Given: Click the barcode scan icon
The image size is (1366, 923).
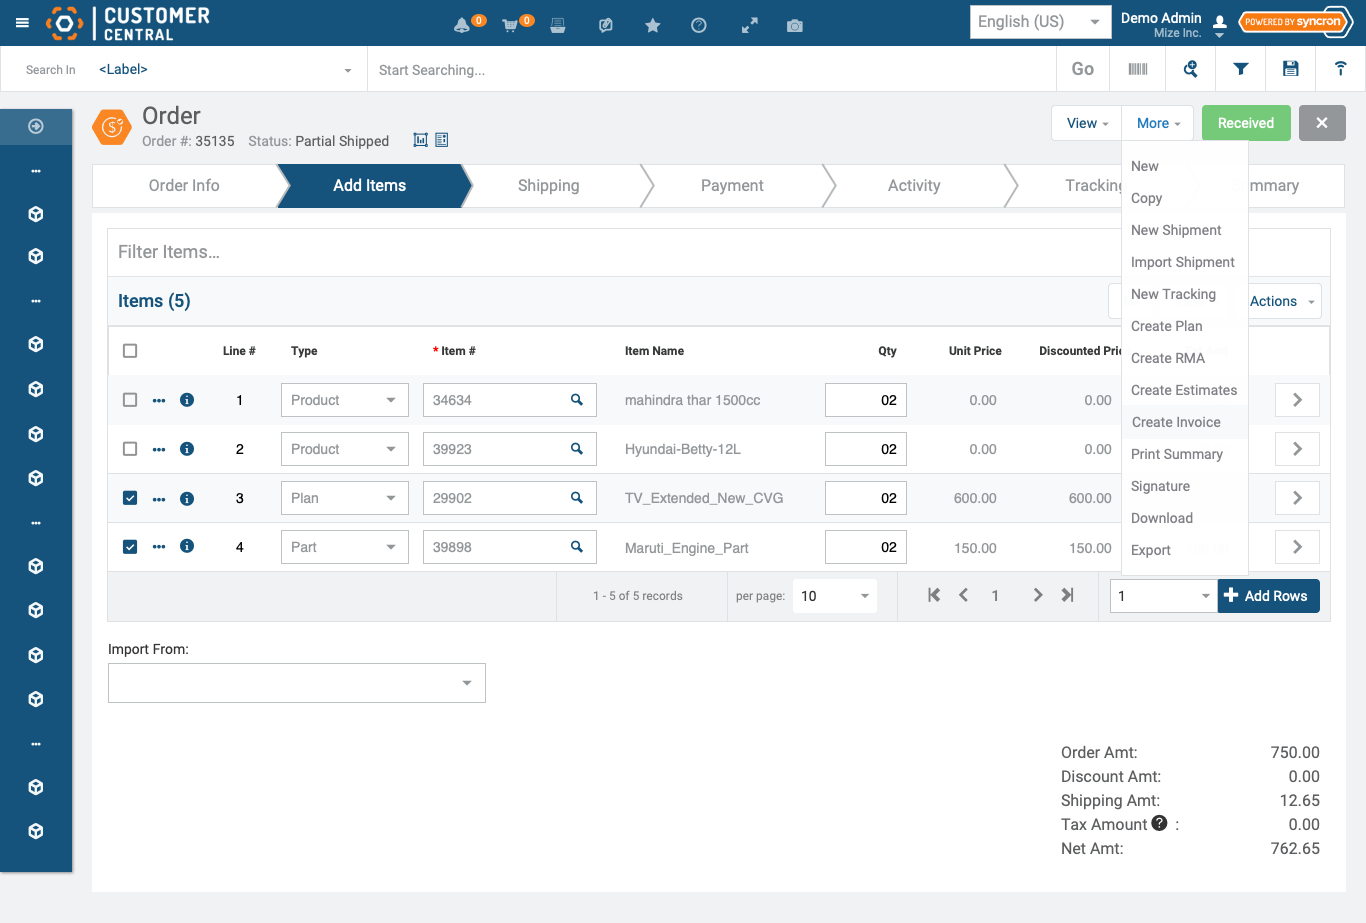Looking at the screenshot, I should click(x=1138, y=69).
